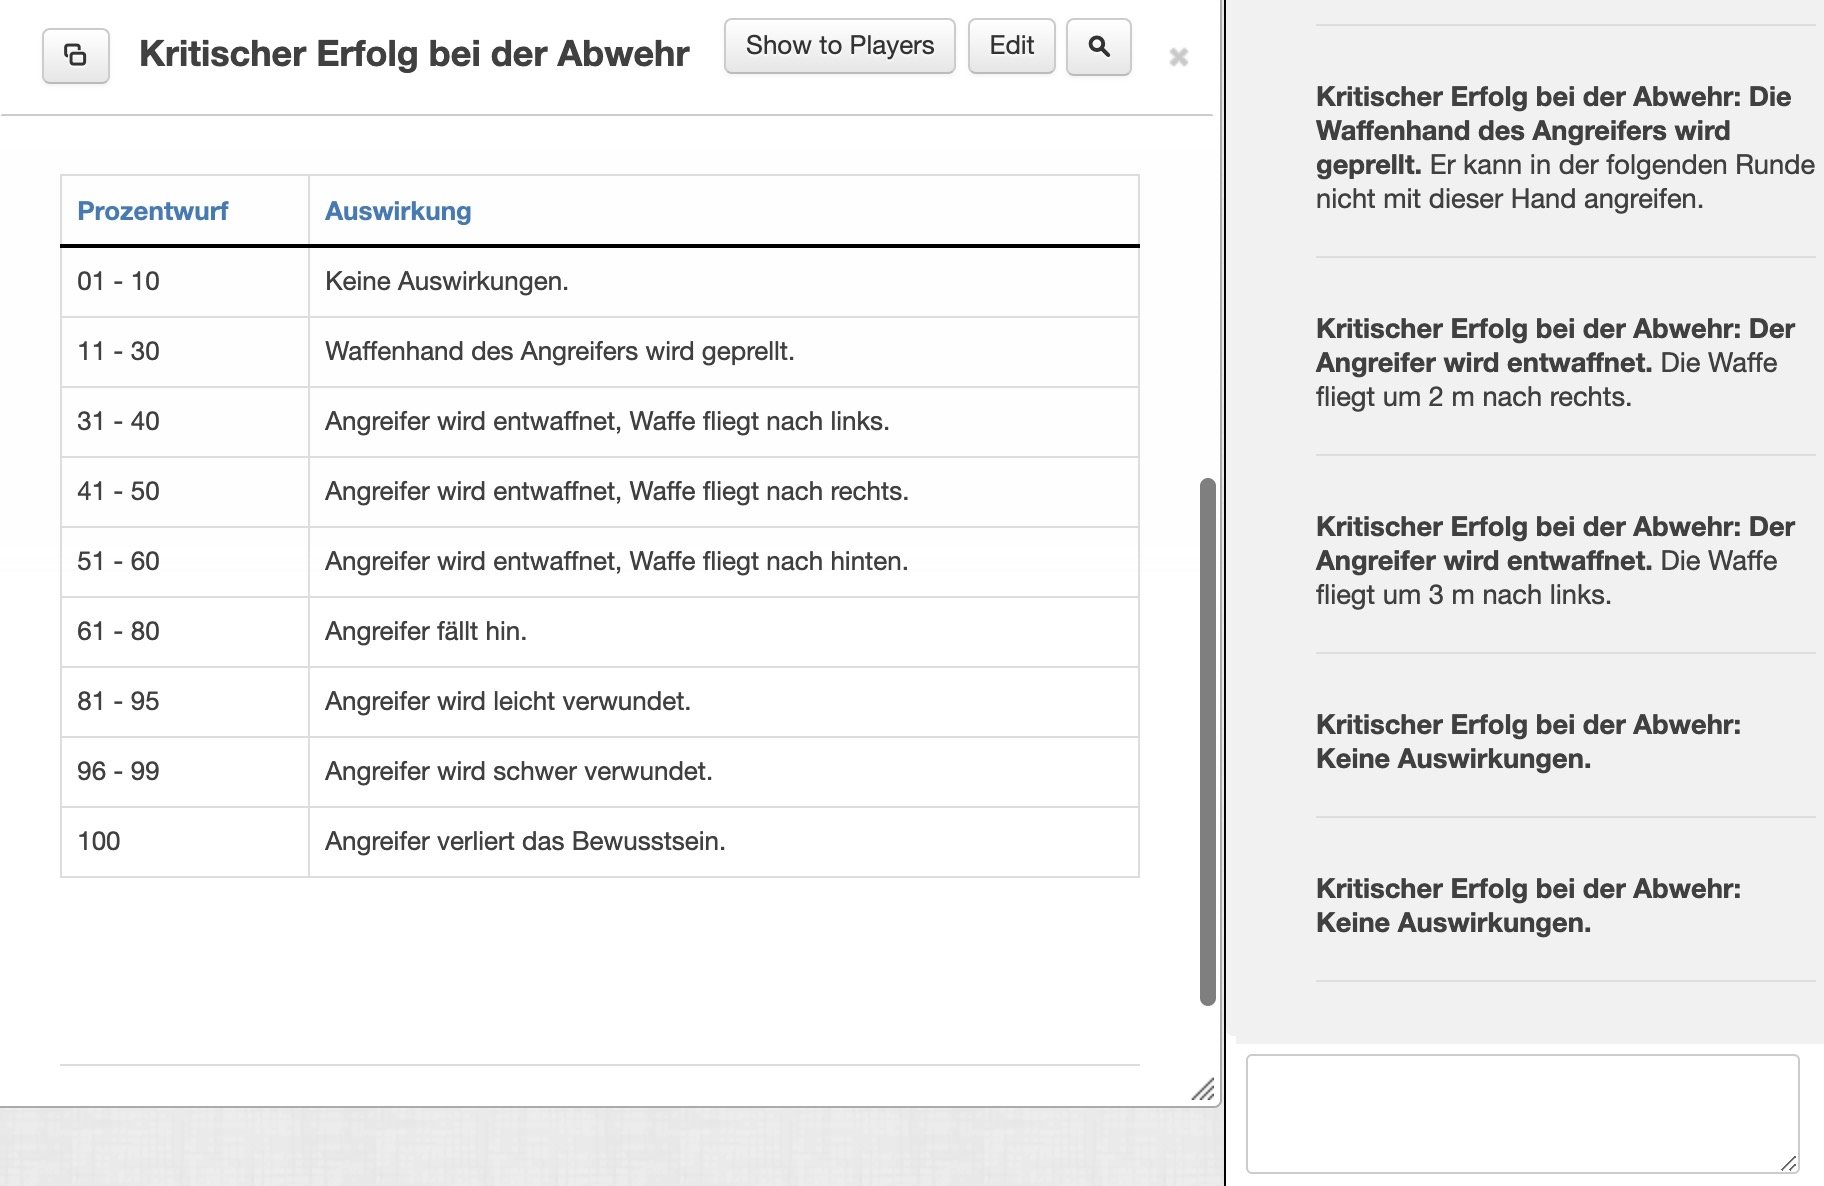
Task: Click the magnifier roll button
Action: (x=1098, y=46)
